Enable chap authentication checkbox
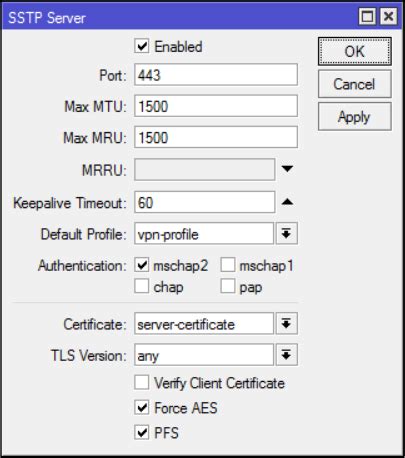Viewport: 405px width, 458px height. (x=142, y=286)
